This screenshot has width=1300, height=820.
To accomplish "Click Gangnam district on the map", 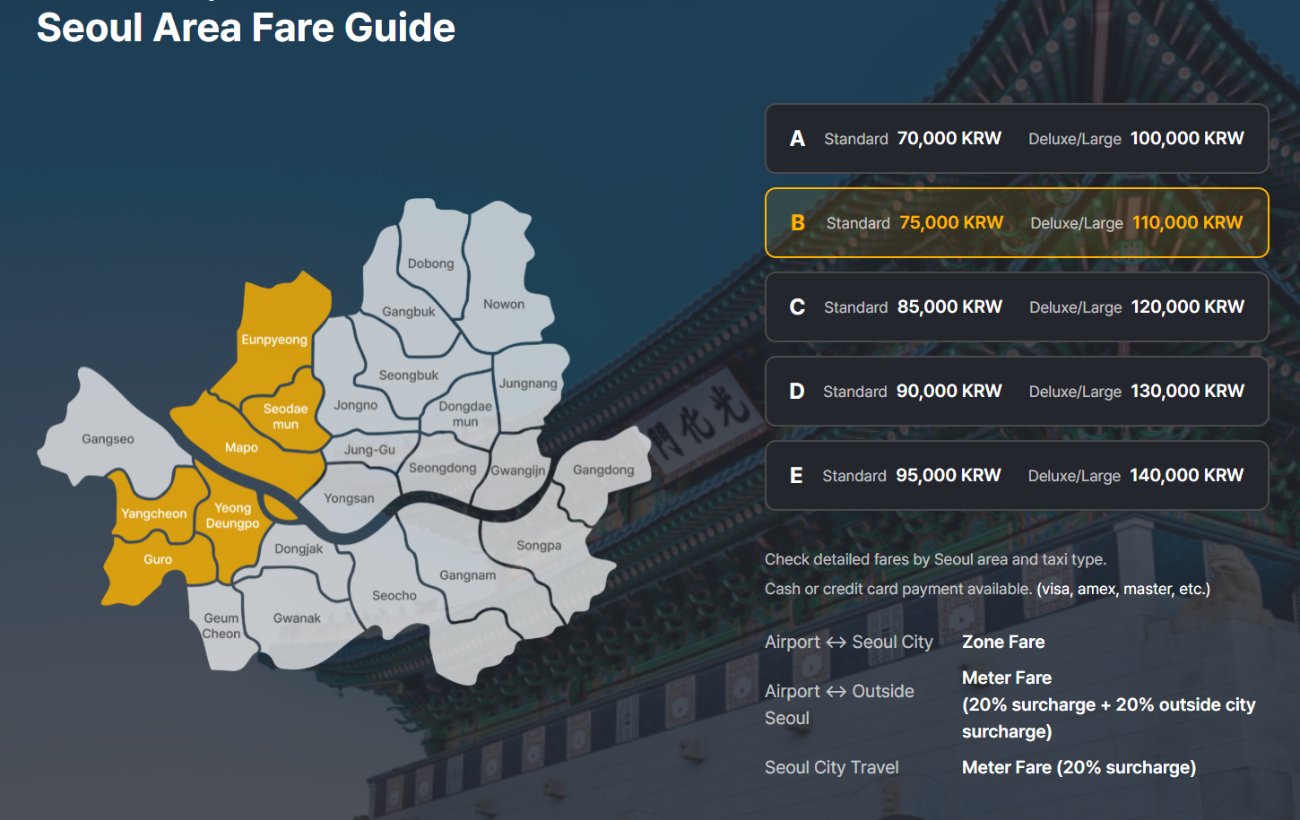I will (467, 575).
